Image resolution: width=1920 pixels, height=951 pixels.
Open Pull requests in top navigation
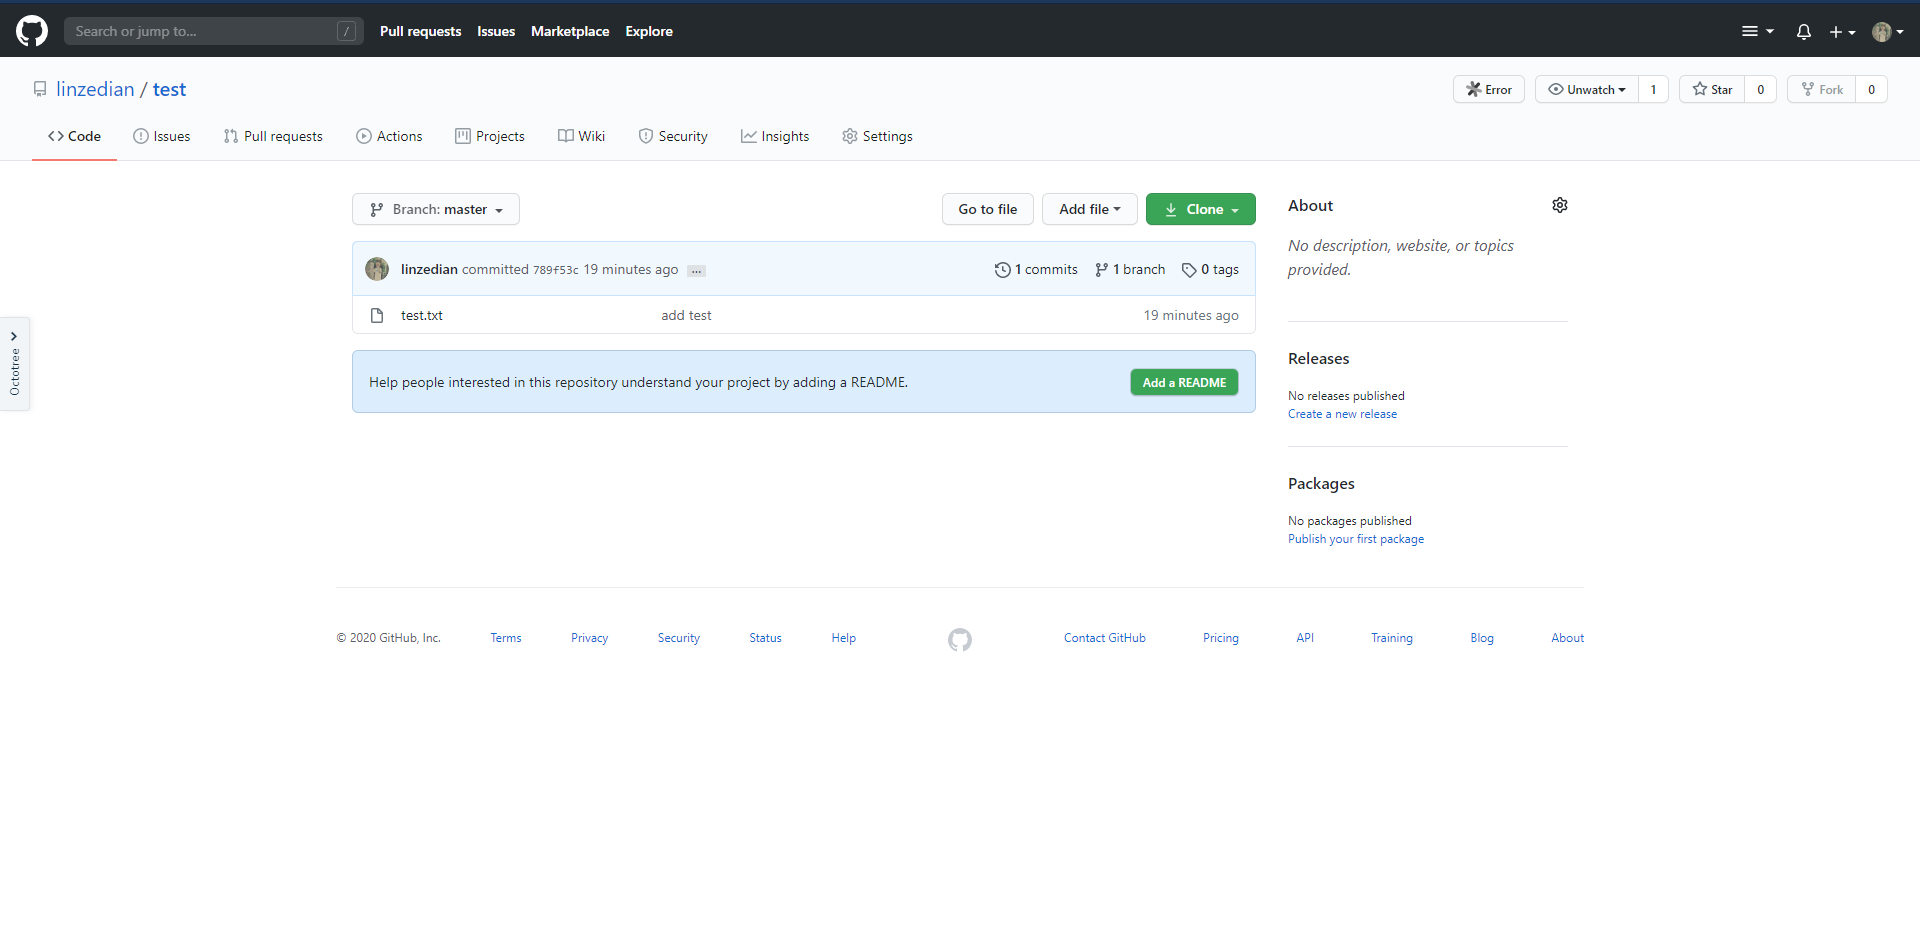(420, 31)
